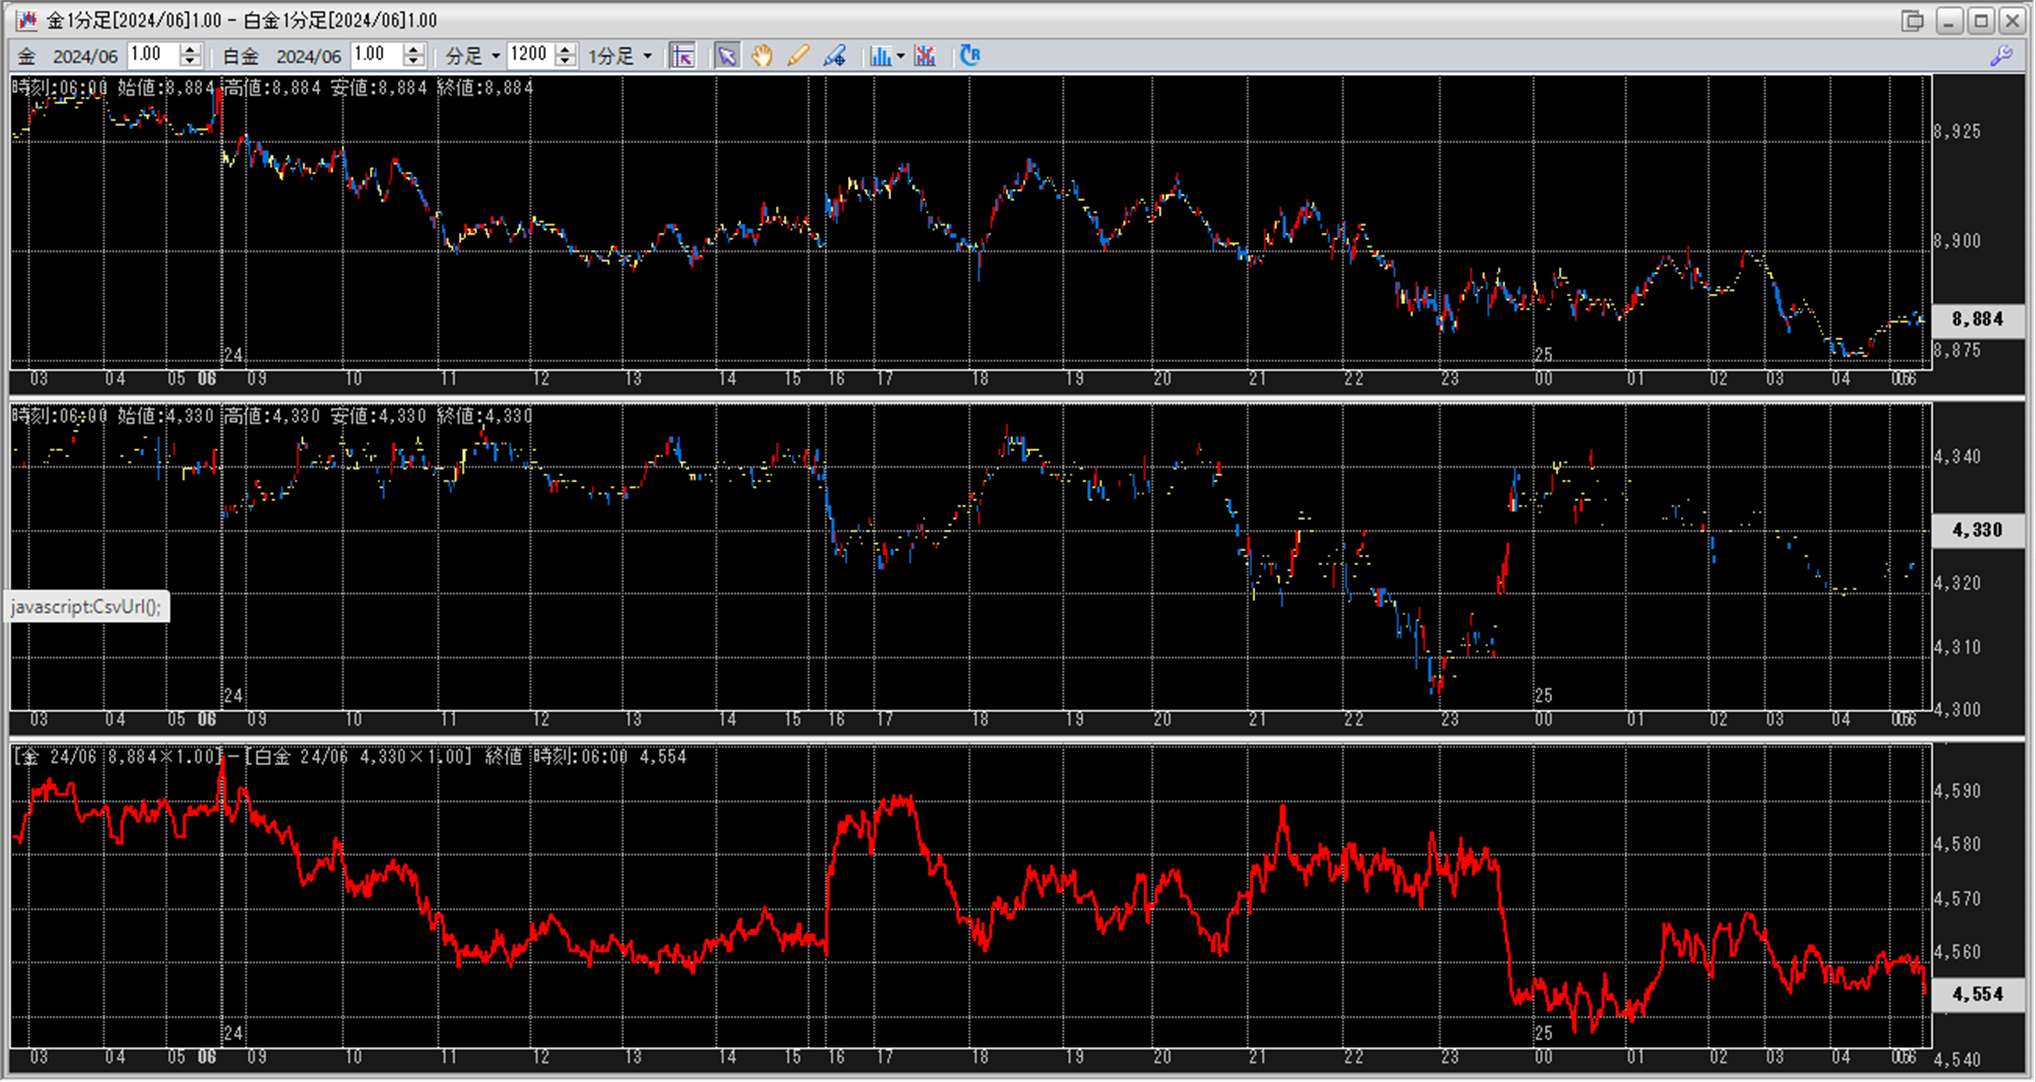Viewport: 2036px width, 1082px height.
Task: Click the bar chart indicator icon
Action: (x=880, y=56)
